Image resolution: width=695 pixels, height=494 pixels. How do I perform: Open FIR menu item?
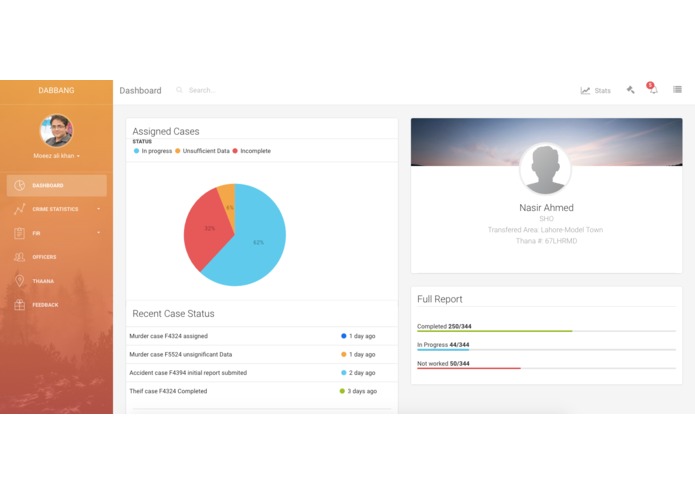[x=57, y=233]
